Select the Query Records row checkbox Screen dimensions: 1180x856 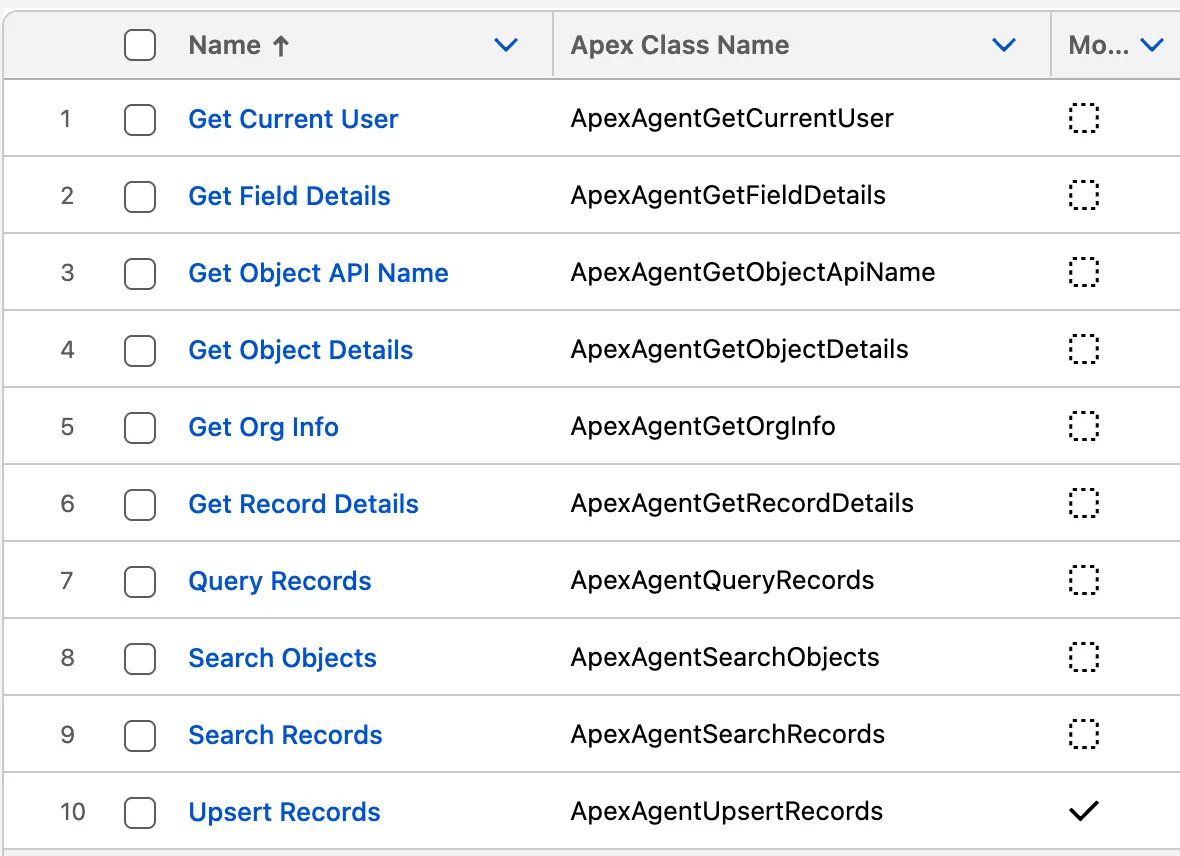[140, 581]
